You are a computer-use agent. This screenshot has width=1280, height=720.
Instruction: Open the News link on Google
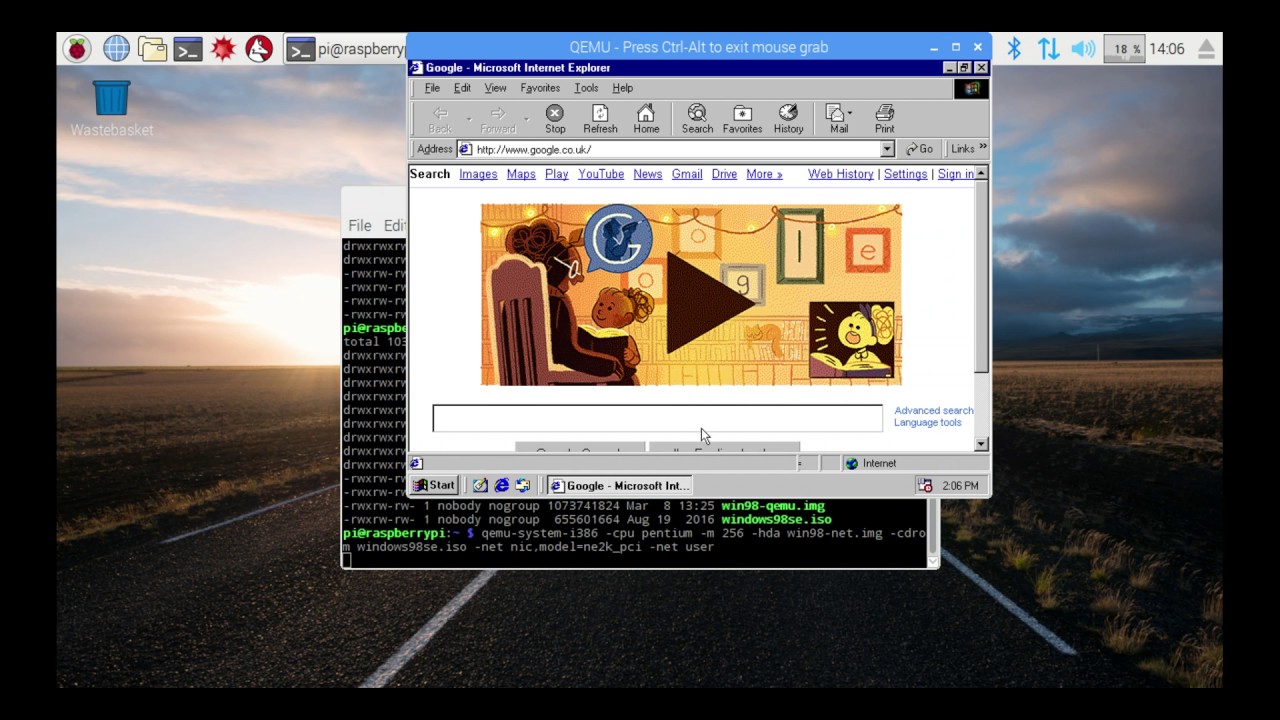pos(648,174)
